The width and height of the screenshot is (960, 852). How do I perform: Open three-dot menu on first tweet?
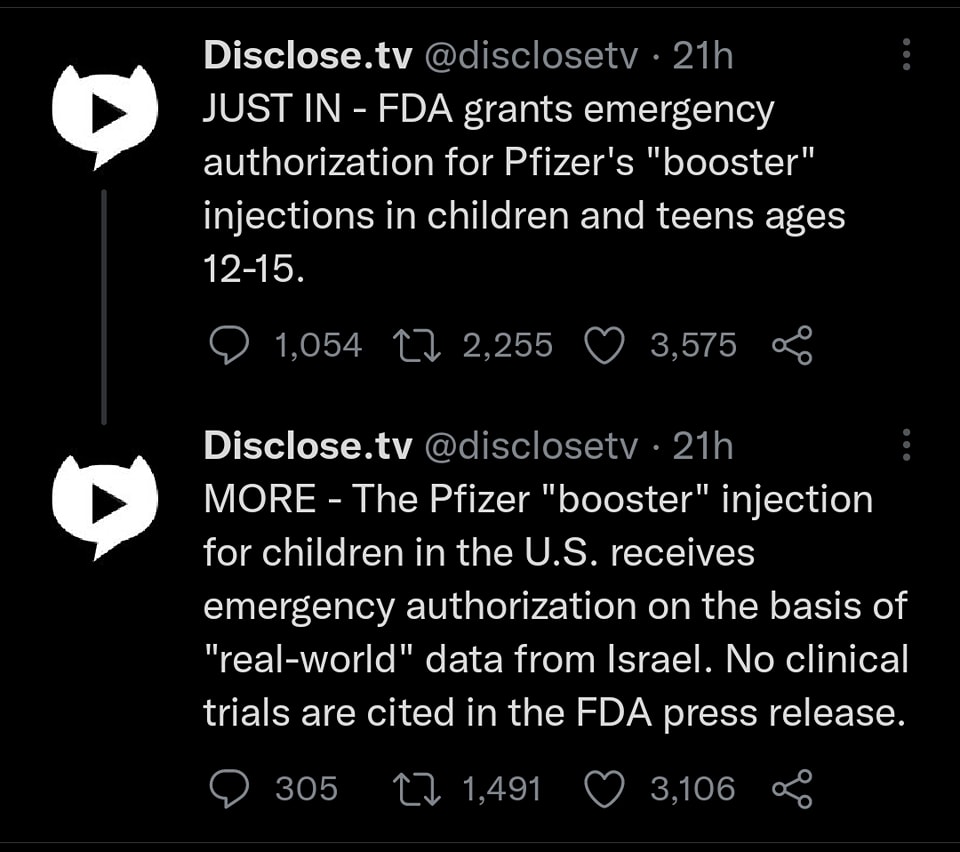(x=906, y=55)
